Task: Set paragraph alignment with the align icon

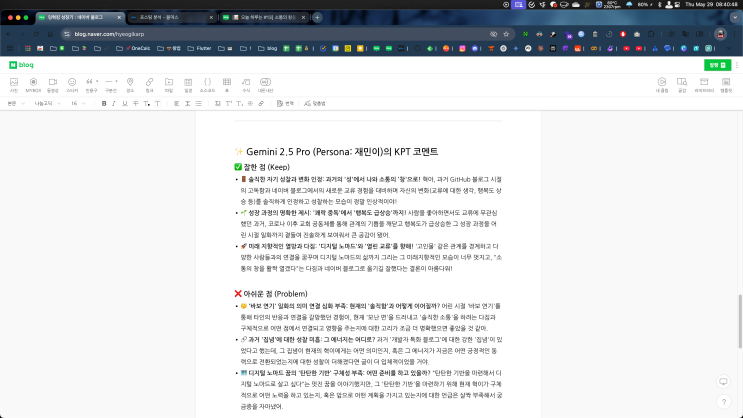Action: (176, 103)
